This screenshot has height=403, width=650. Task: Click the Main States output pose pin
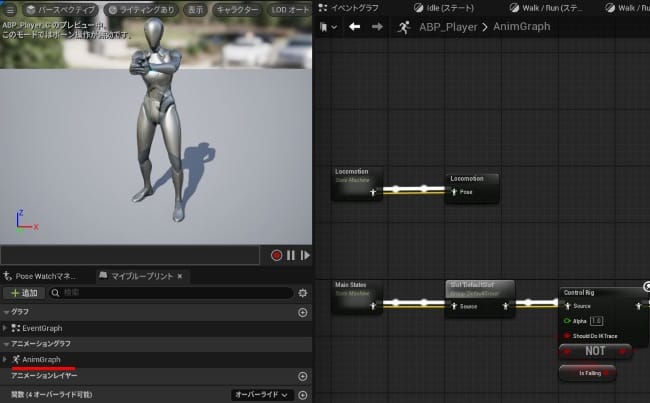(373, 306)
